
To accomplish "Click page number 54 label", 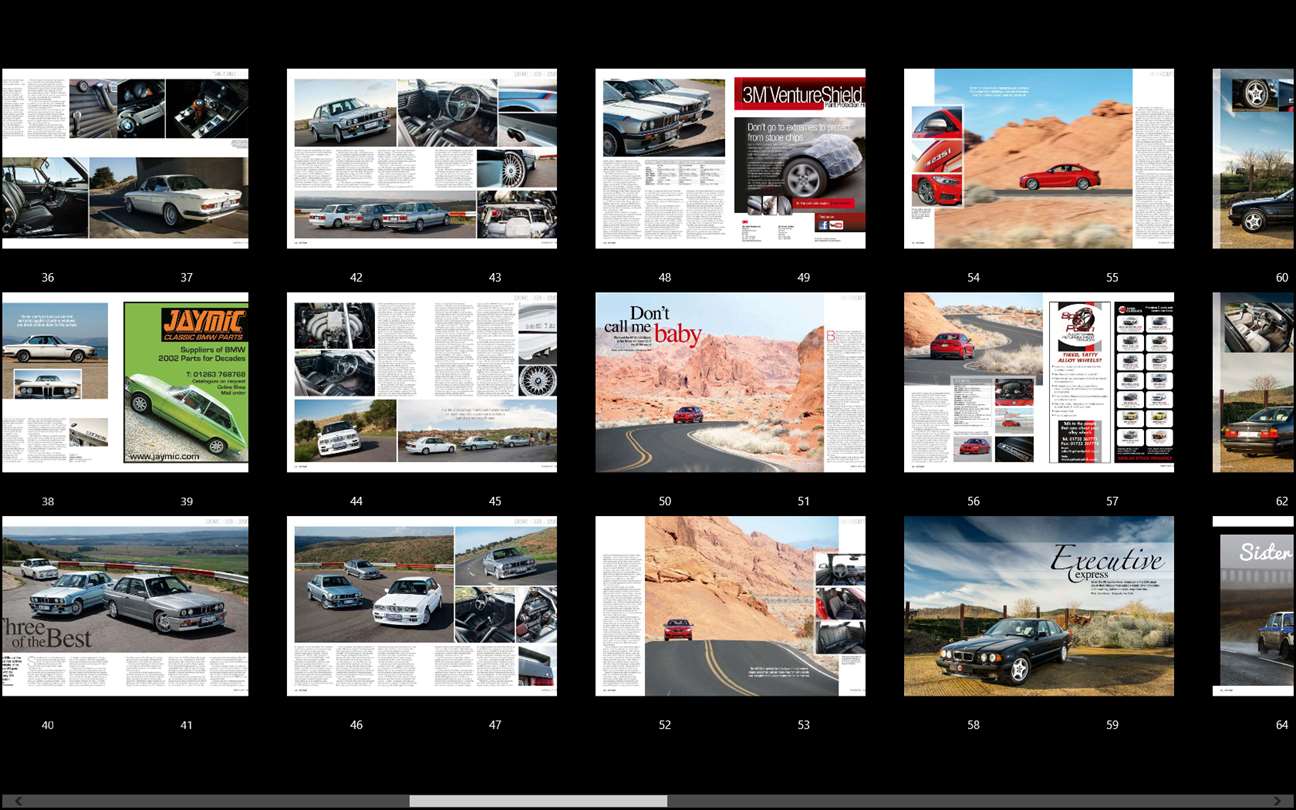I will [974, 278].
